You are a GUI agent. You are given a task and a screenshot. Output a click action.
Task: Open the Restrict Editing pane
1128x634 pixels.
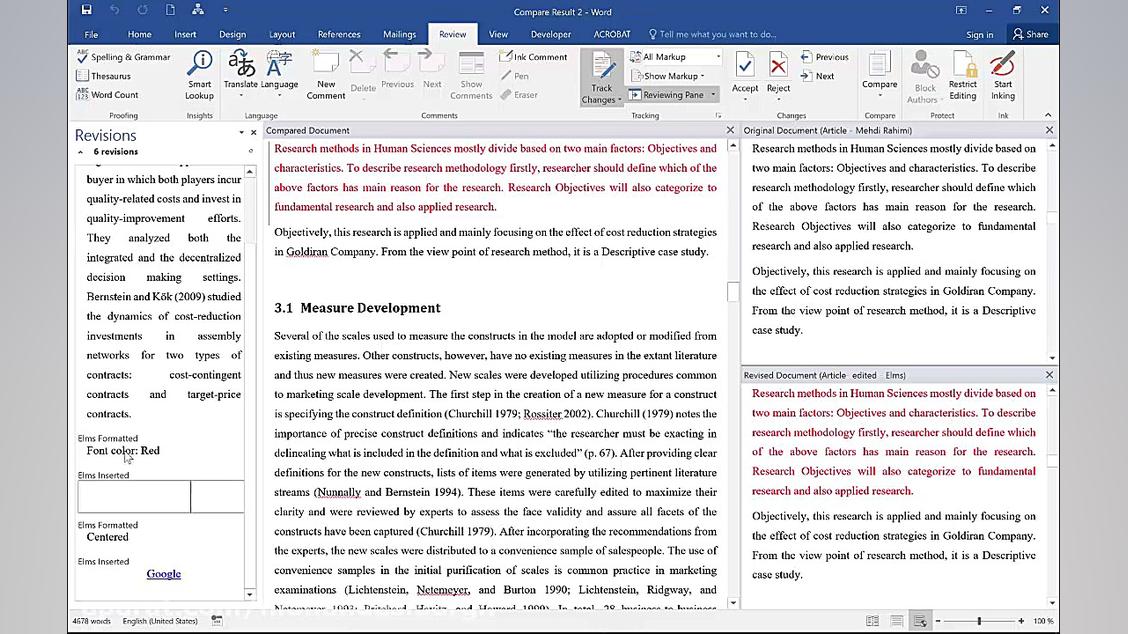963,75
